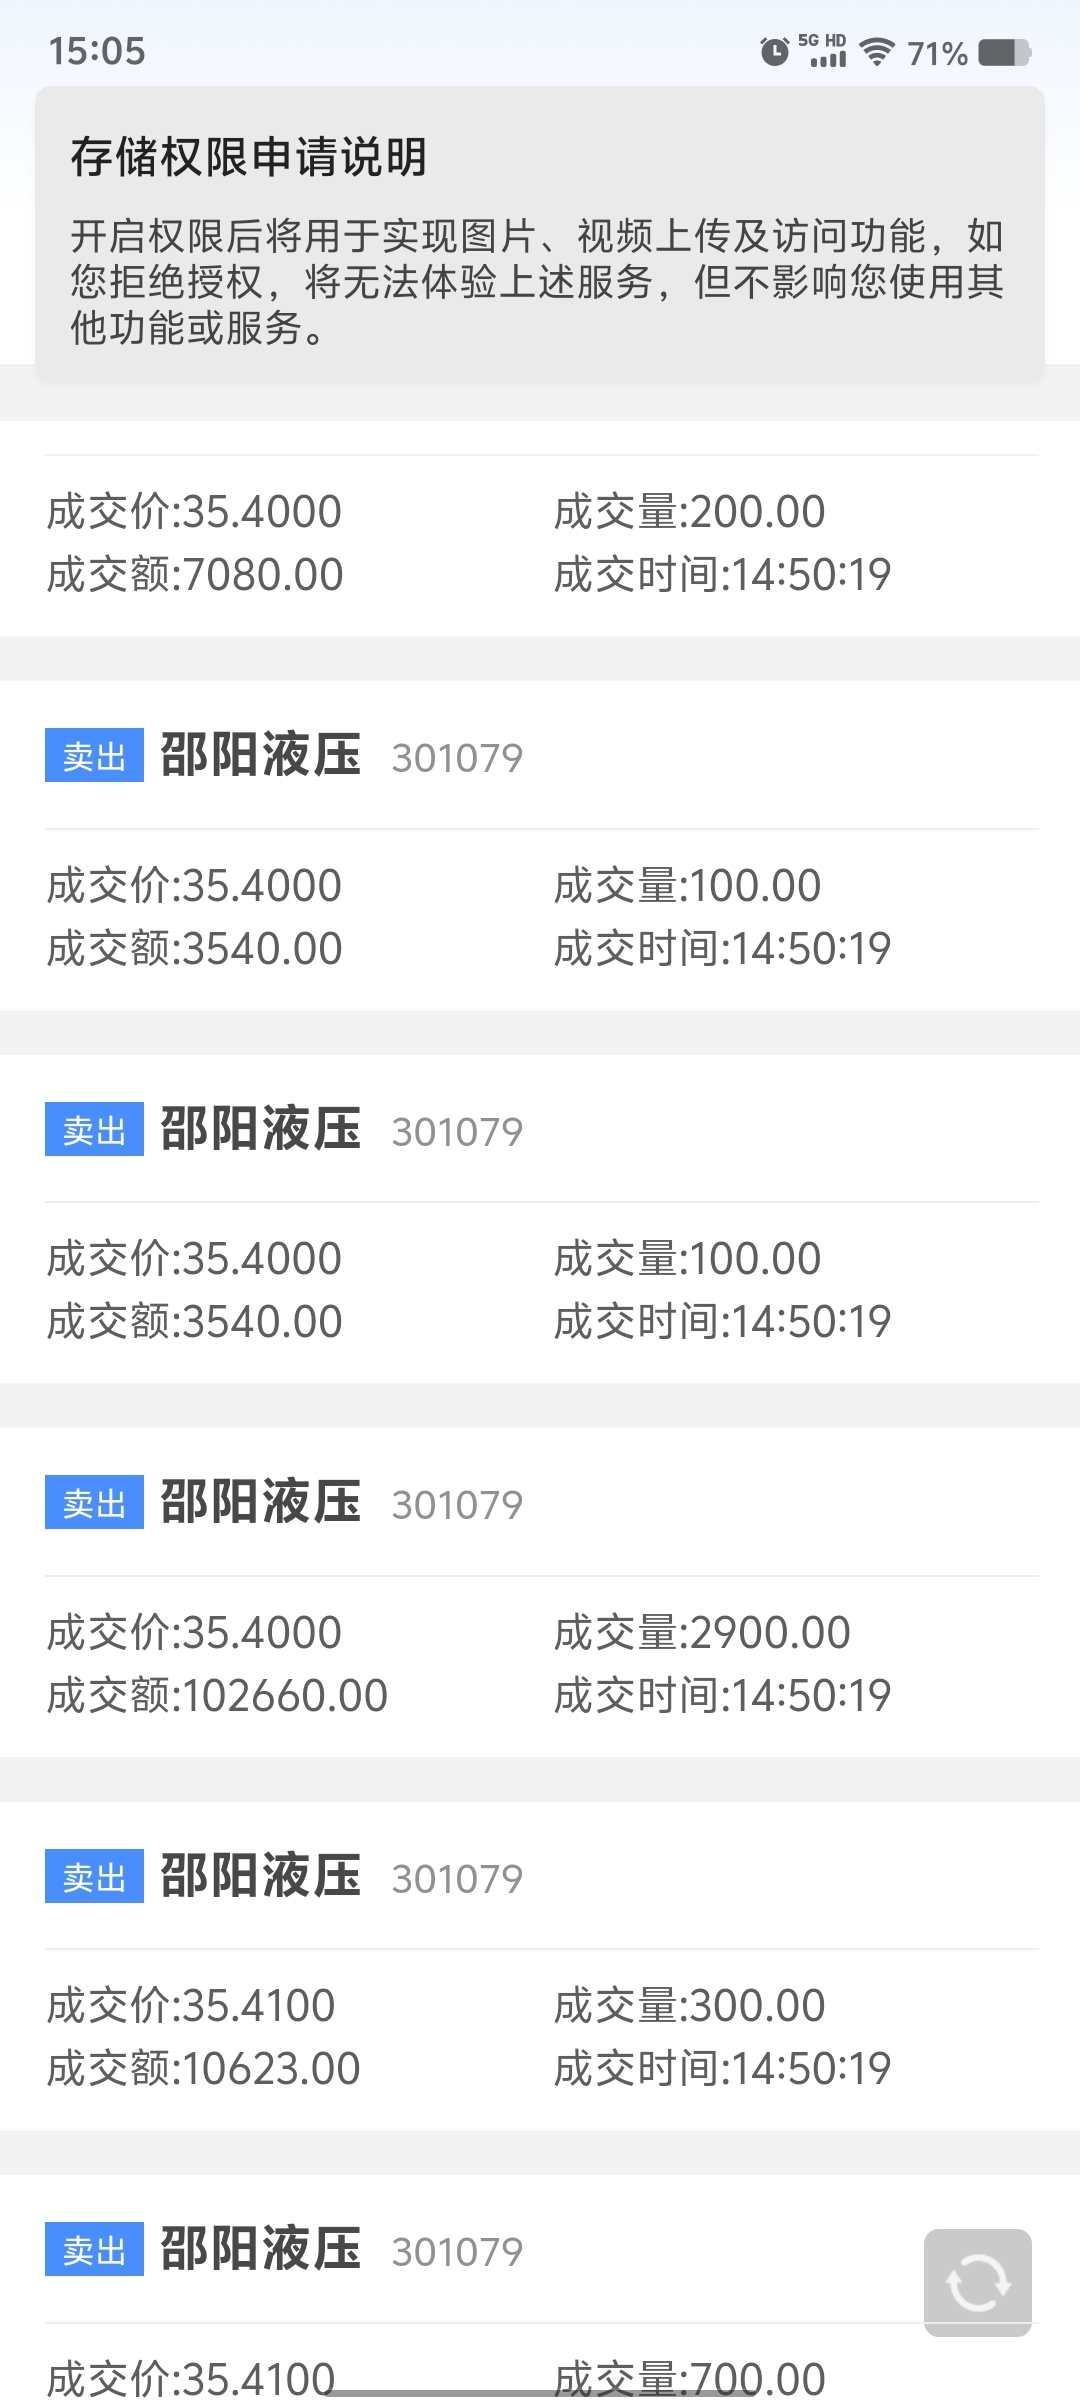Tap 卖出 tag of the 700.00 volume record

point(94,2249)
